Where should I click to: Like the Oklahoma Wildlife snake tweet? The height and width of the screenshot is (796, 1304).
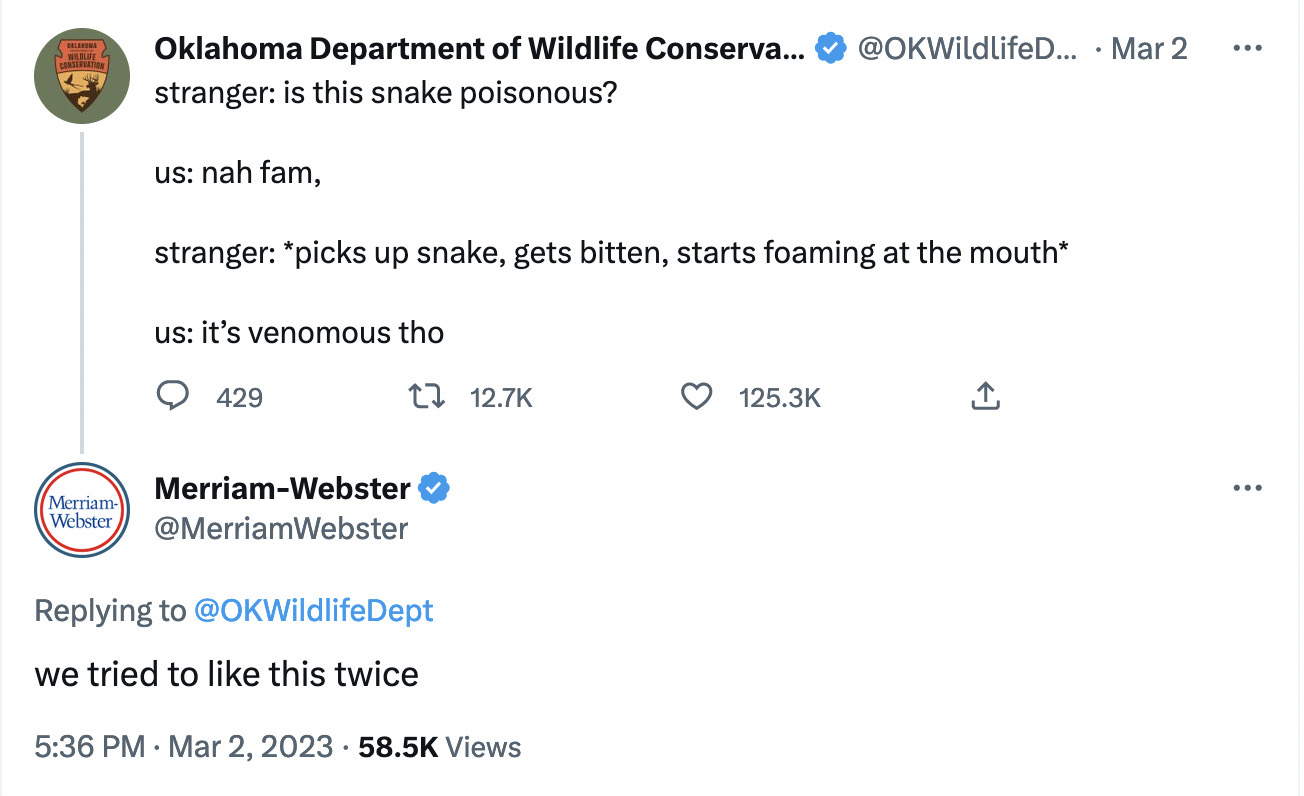695,398
